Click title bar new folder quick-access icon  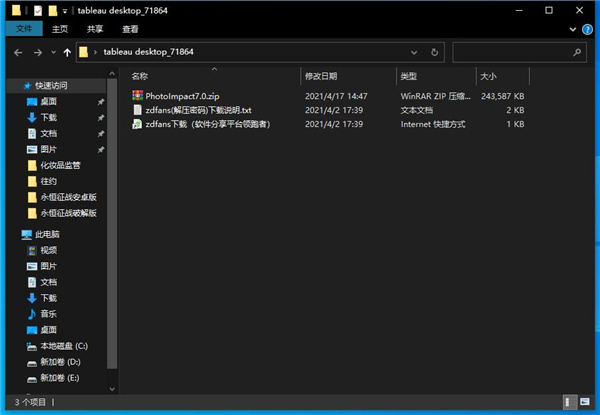point(53,10)
